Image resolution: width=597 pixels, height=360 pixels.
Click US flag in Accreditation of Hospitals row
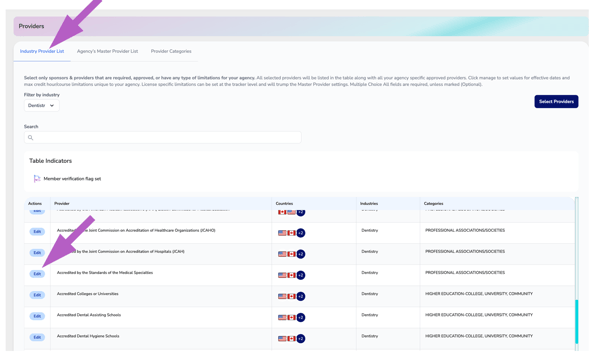point(282,254)
